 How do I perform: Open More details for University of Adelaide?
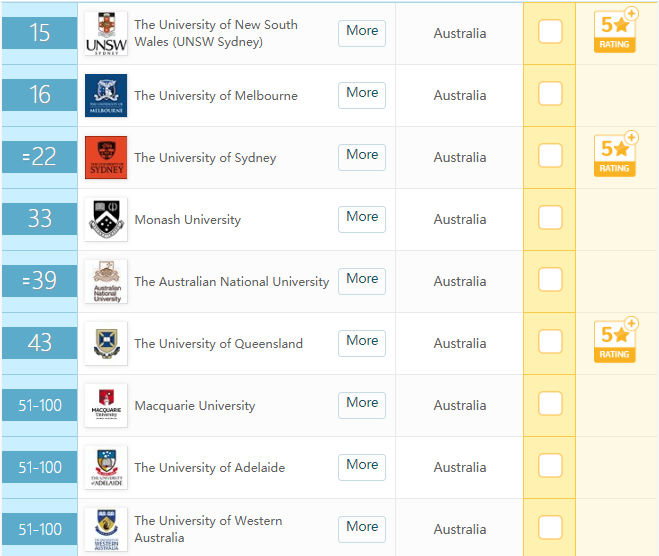(362, 465)
